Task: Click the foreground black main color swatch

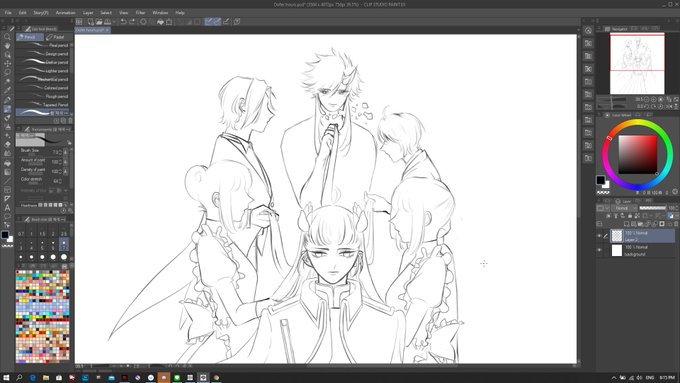Action: click(600, 180)
